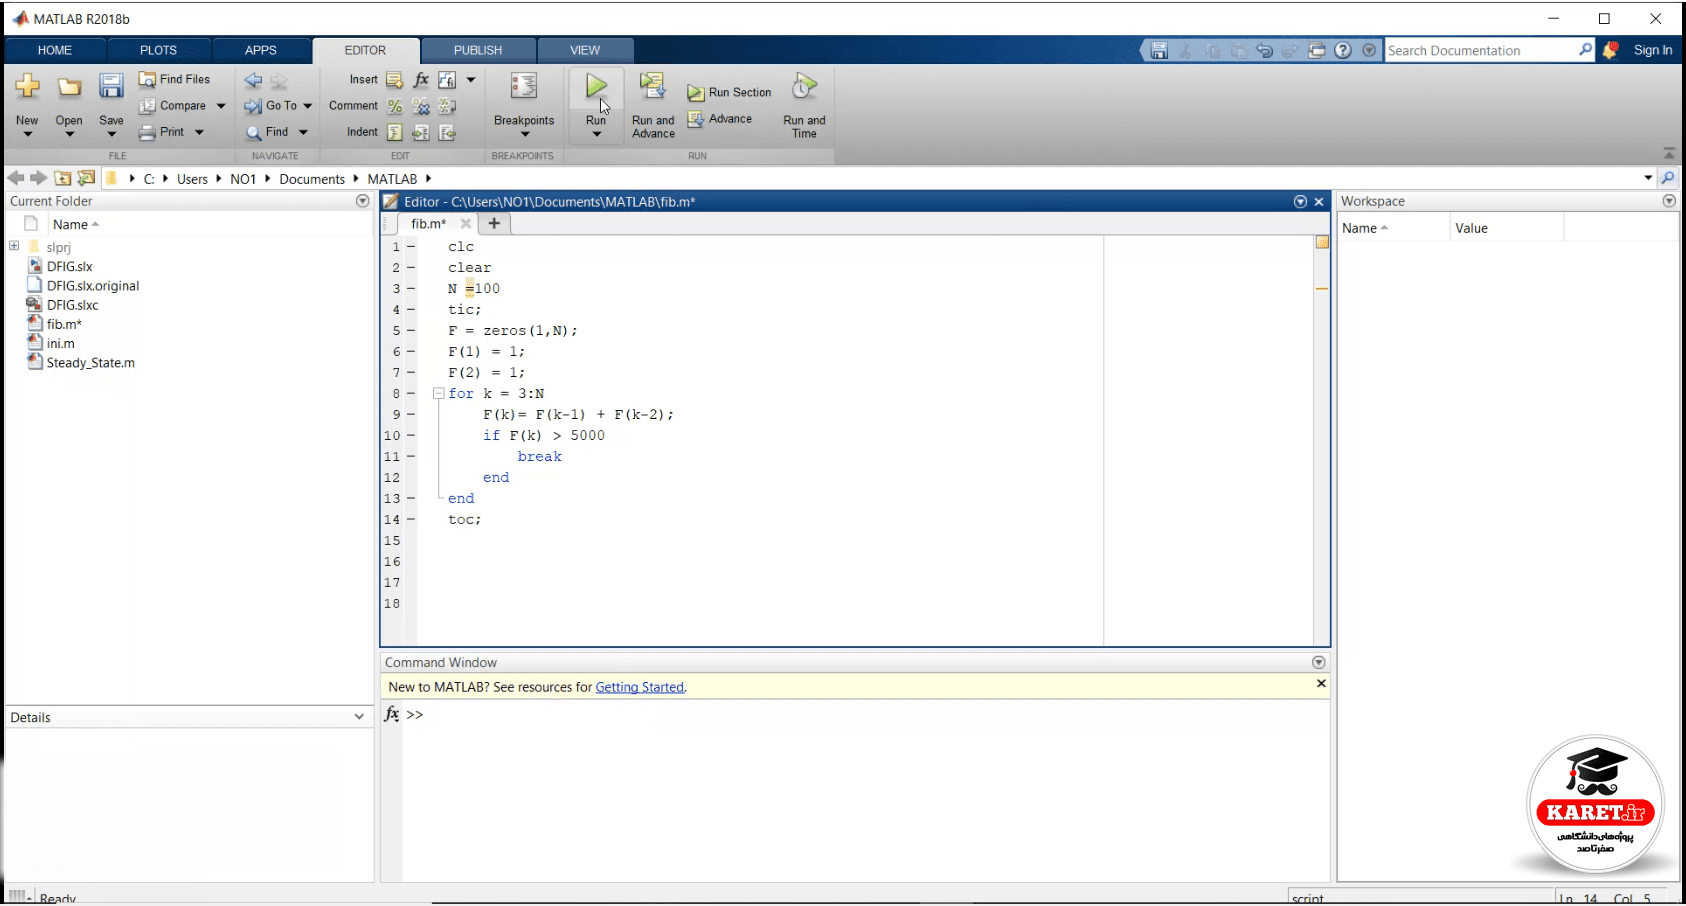The image size is (1686, 906).
Task: Open address bar history dropdown
Action: [1648, 178]
